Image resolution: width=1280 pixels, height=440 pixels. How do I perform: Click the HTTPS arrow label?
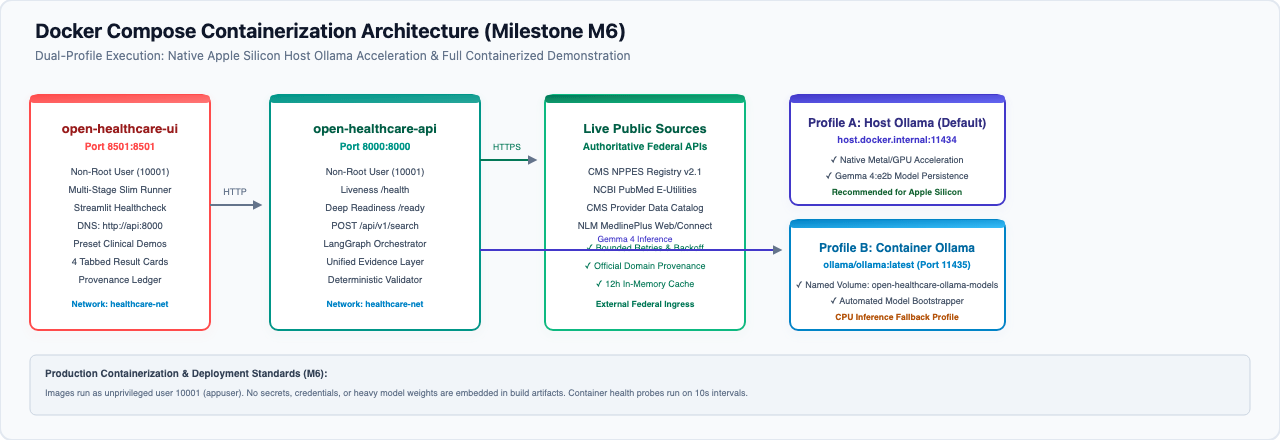[507, 147]
